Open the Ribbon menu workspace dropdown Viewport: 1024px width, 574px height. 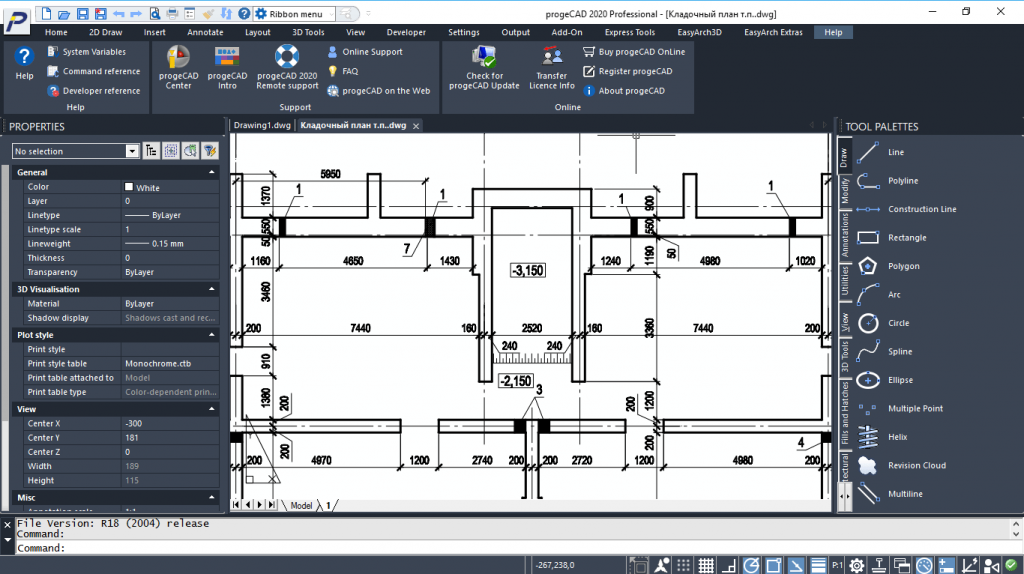[x=295, y=14]
